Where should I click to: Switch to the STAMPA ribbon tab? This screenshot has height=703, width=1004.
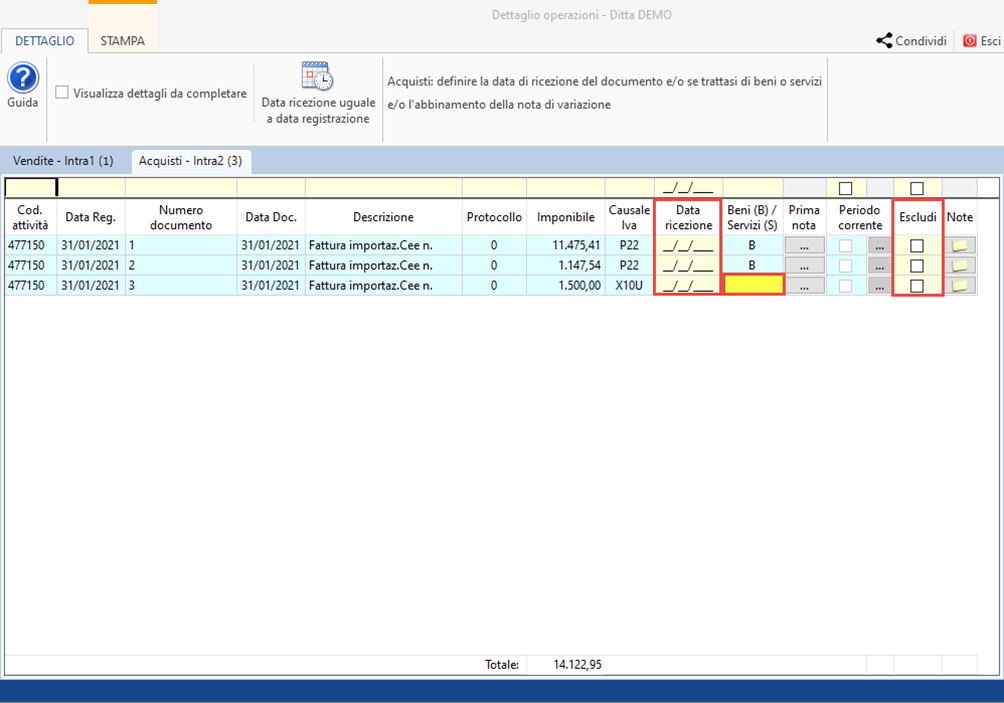(x=122, y=41)
